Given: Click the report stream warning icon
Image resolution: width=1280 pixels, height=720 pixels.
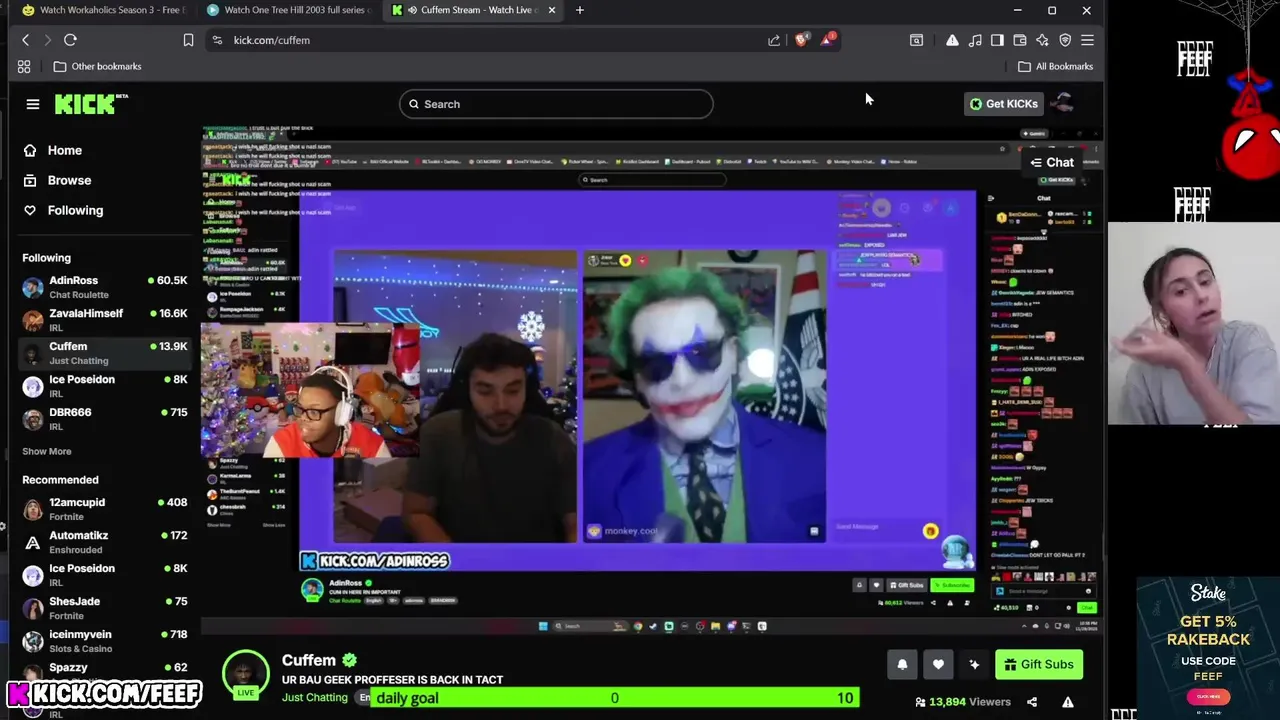Looking at the screenshot, I should click(x=1068, y=702).
